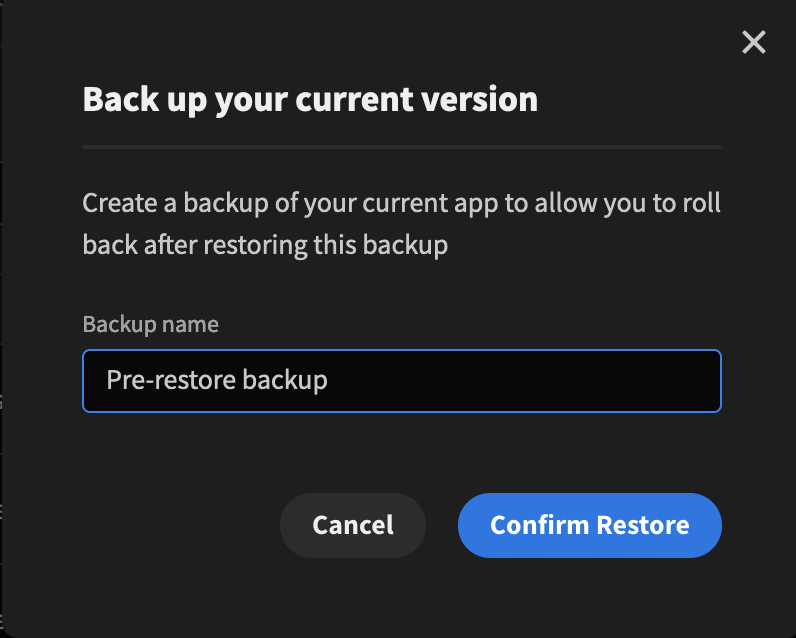Screen dimensions: 796x638
Task: Choose Cancel to abort the backup
Action: coord(353,525)
